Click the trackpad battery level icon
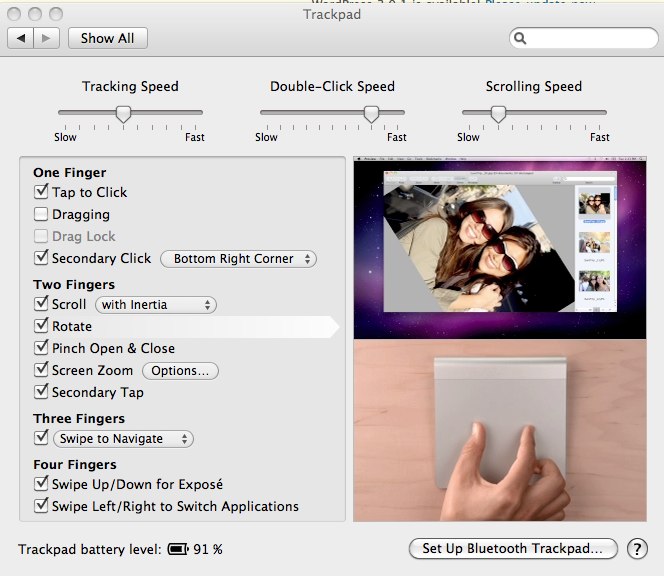 (x=178, y=549)
